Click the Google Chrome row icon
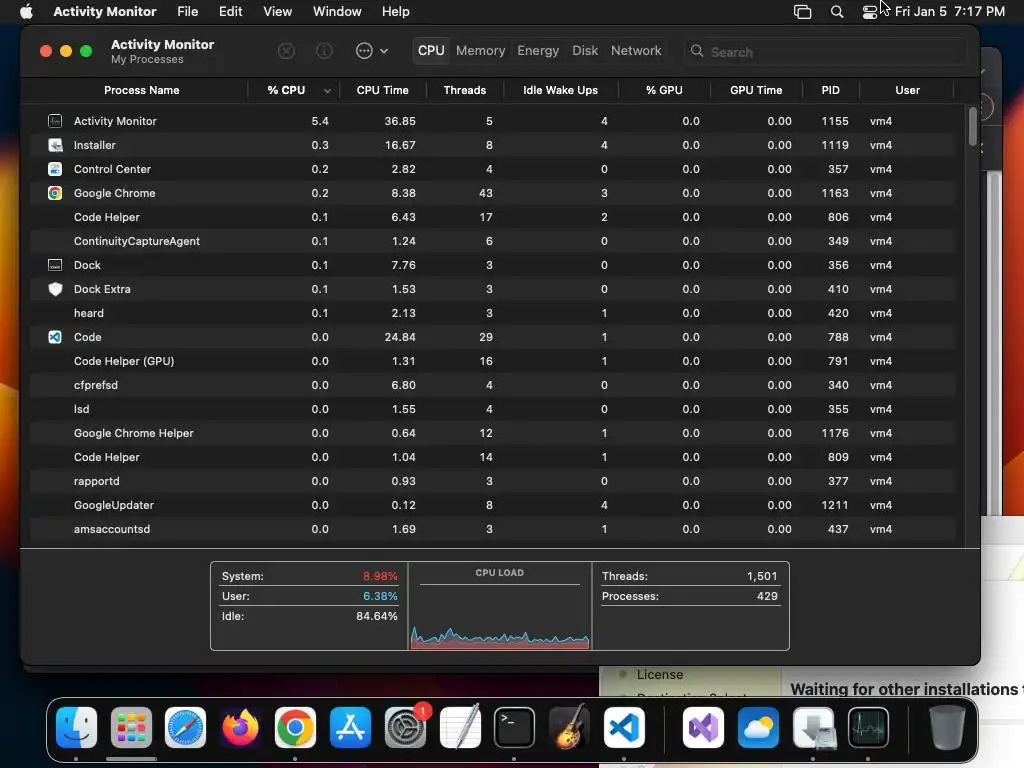This screenshot has width=1024, height=768. [x=55, y=193]
